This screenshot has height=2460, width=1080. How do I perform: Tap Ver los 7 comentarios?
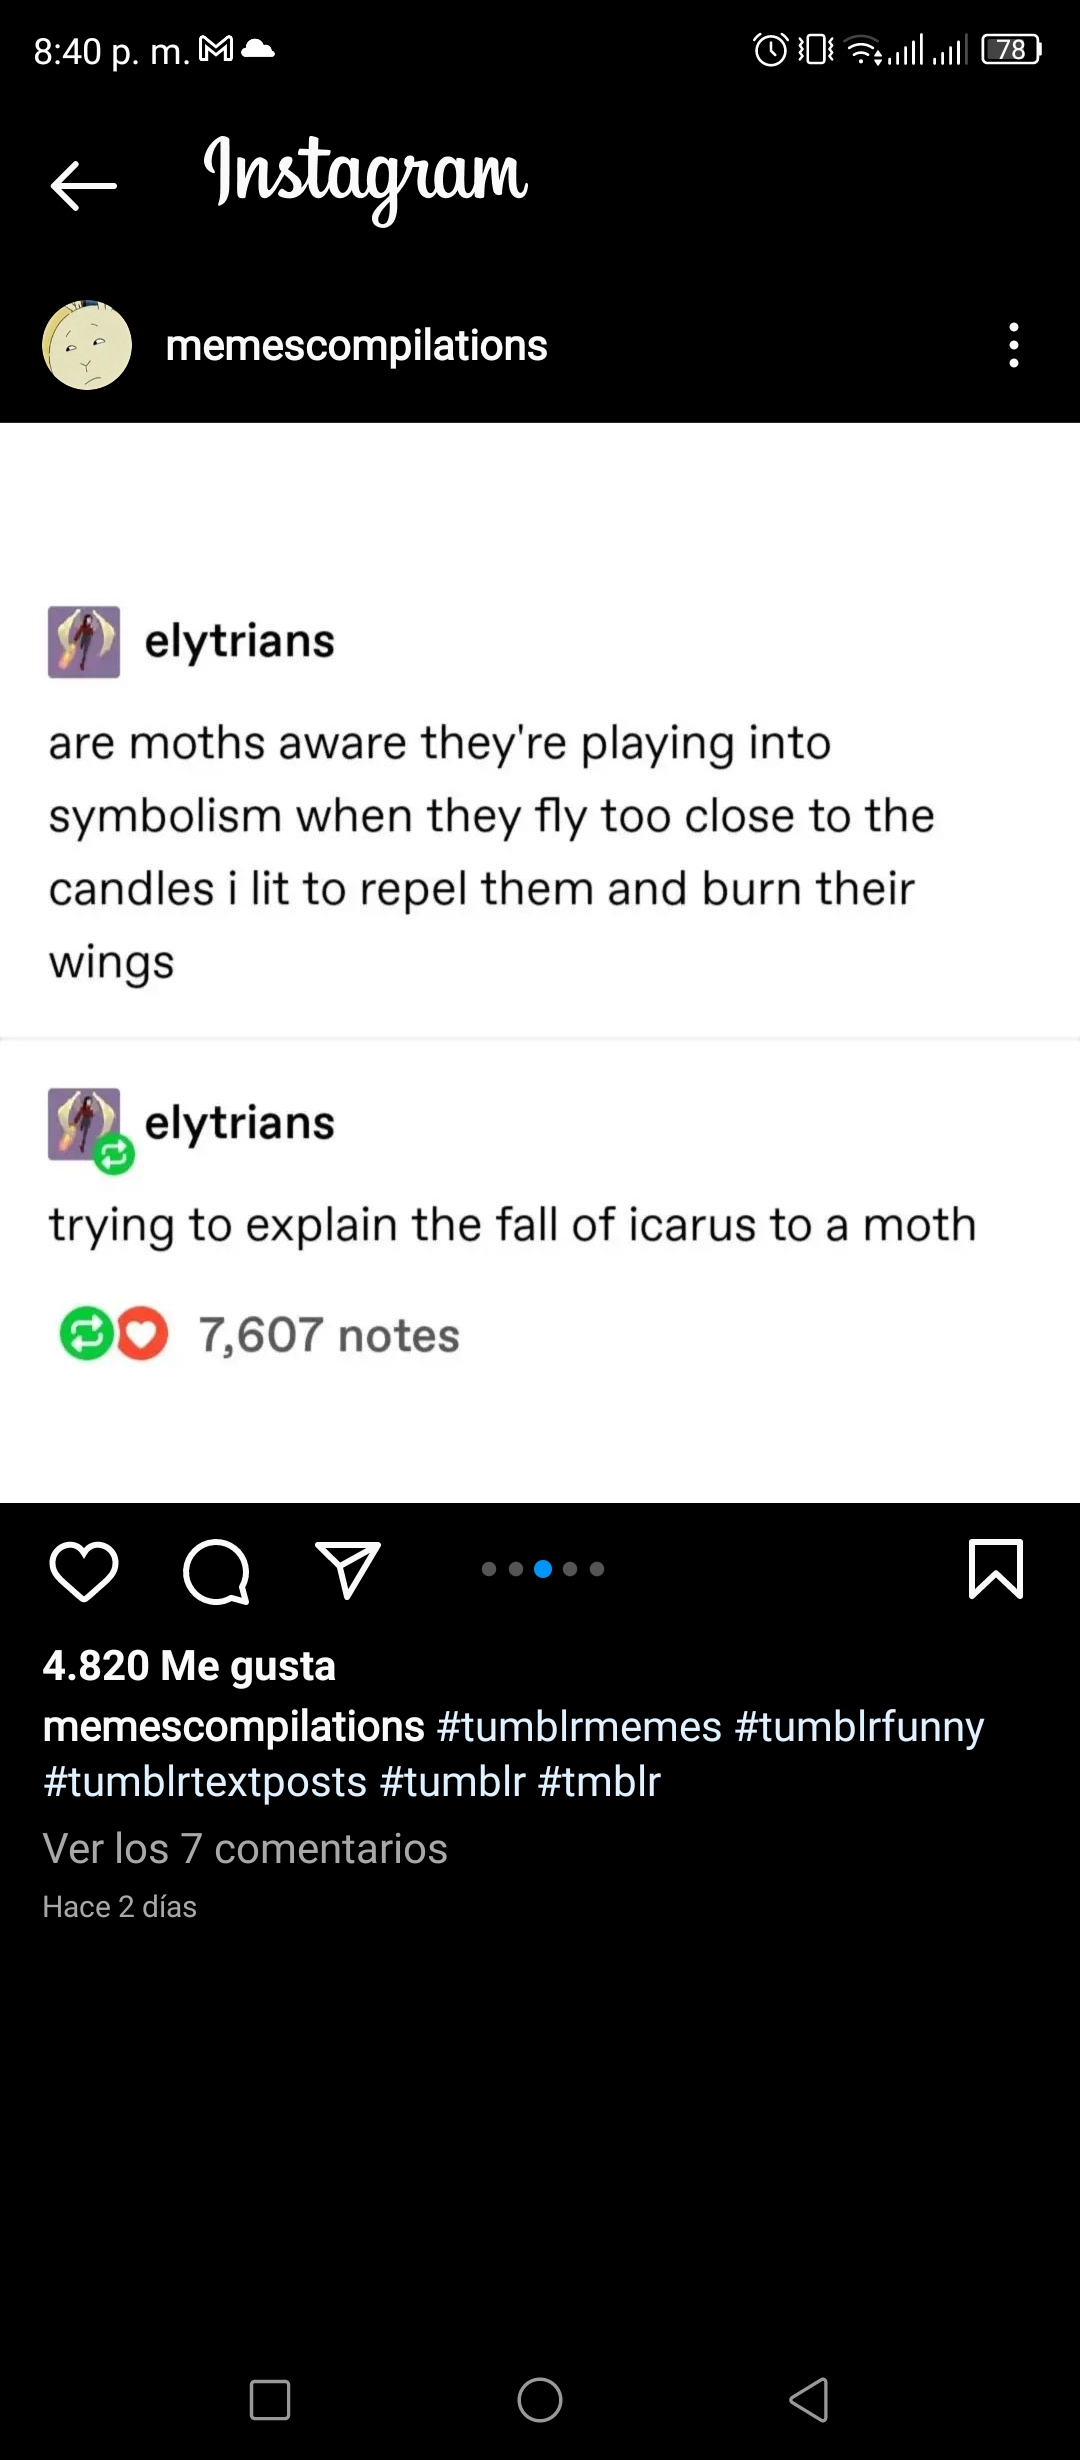(x=245, y=1849)
